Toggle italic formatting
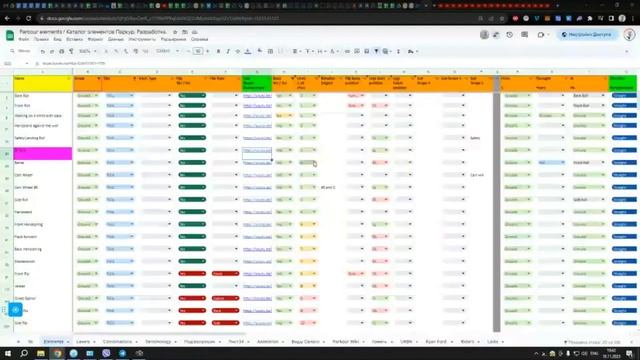Viewport: 640px width, 360px height. click(x=228, y=51)
